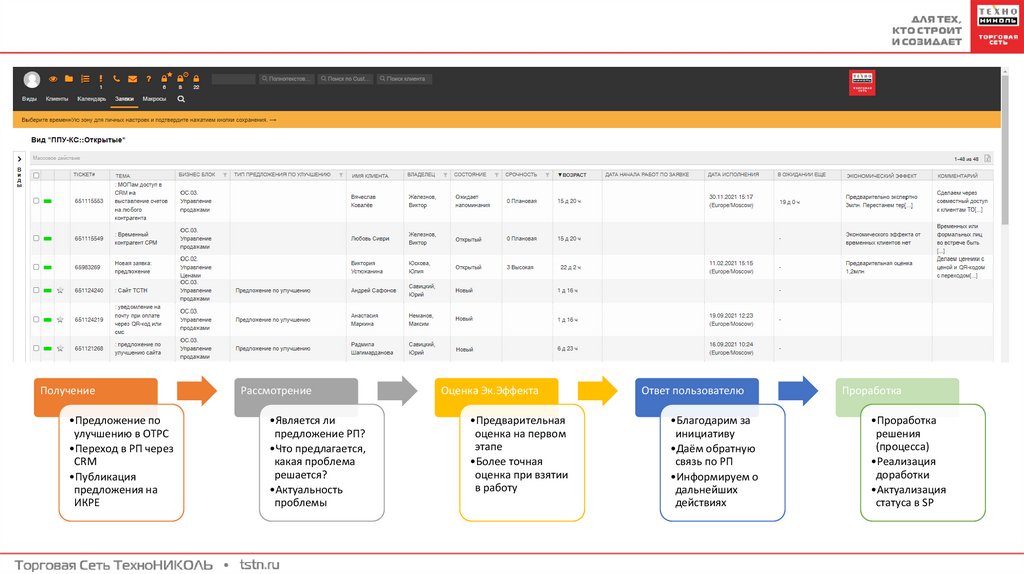Click the lock icon with clock badge
Viewport: 1024px width, 574px height.
tap(182, 78)
